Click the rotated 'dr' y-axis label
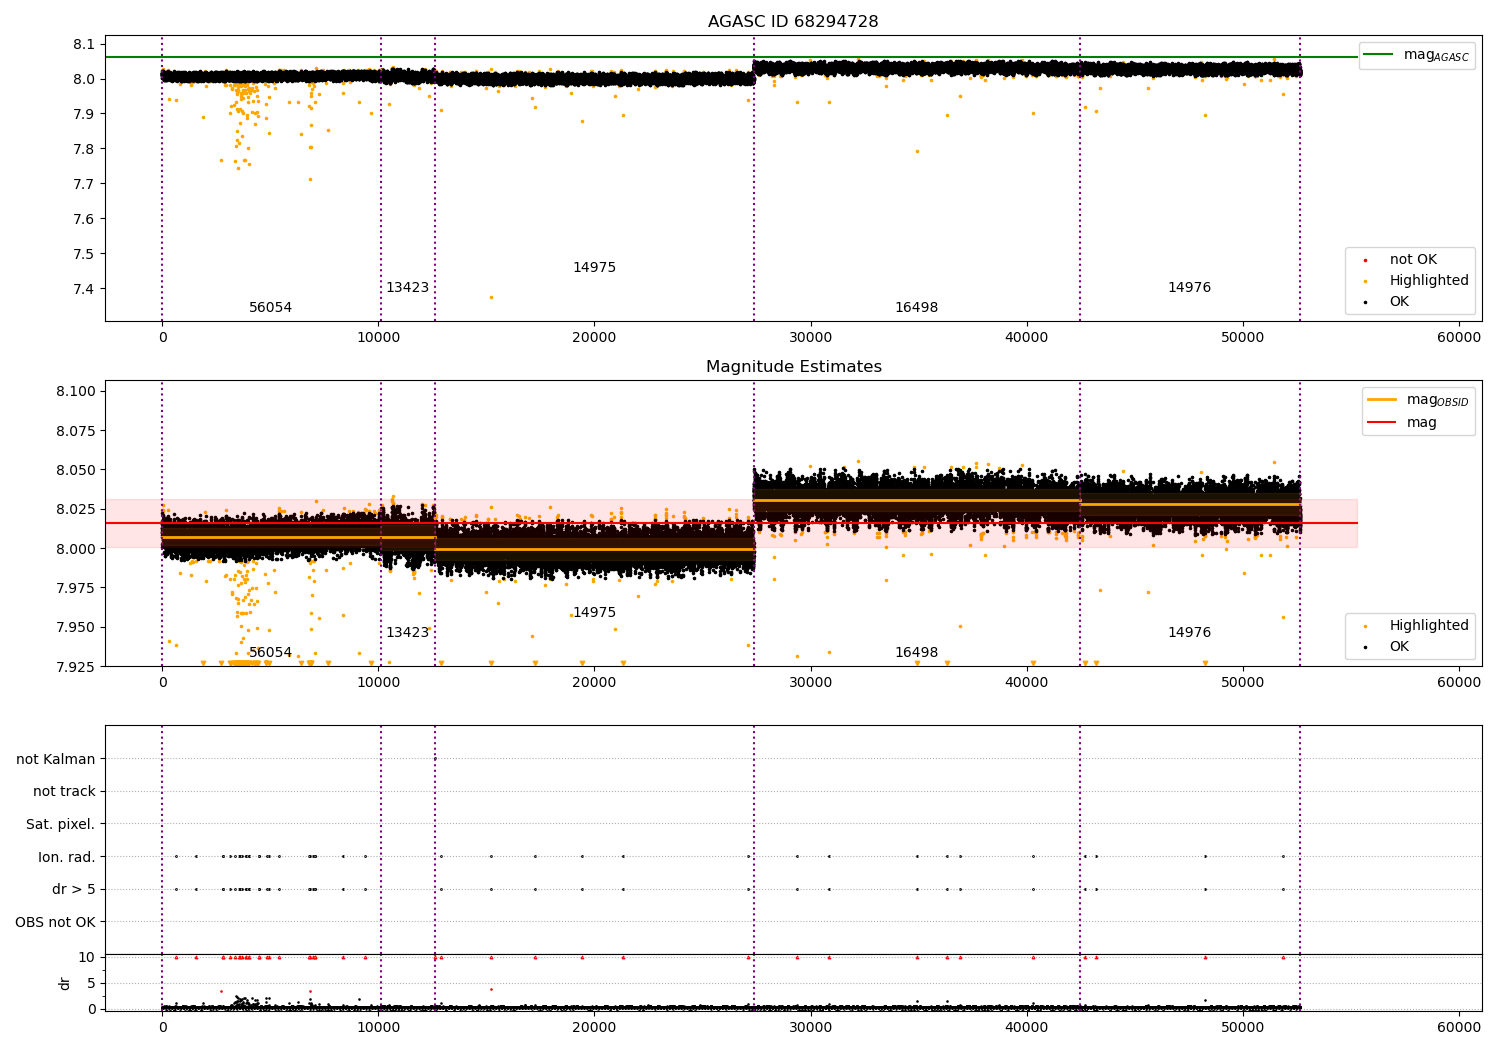This screenshot has height=1050, width=1500. point(65,983)
